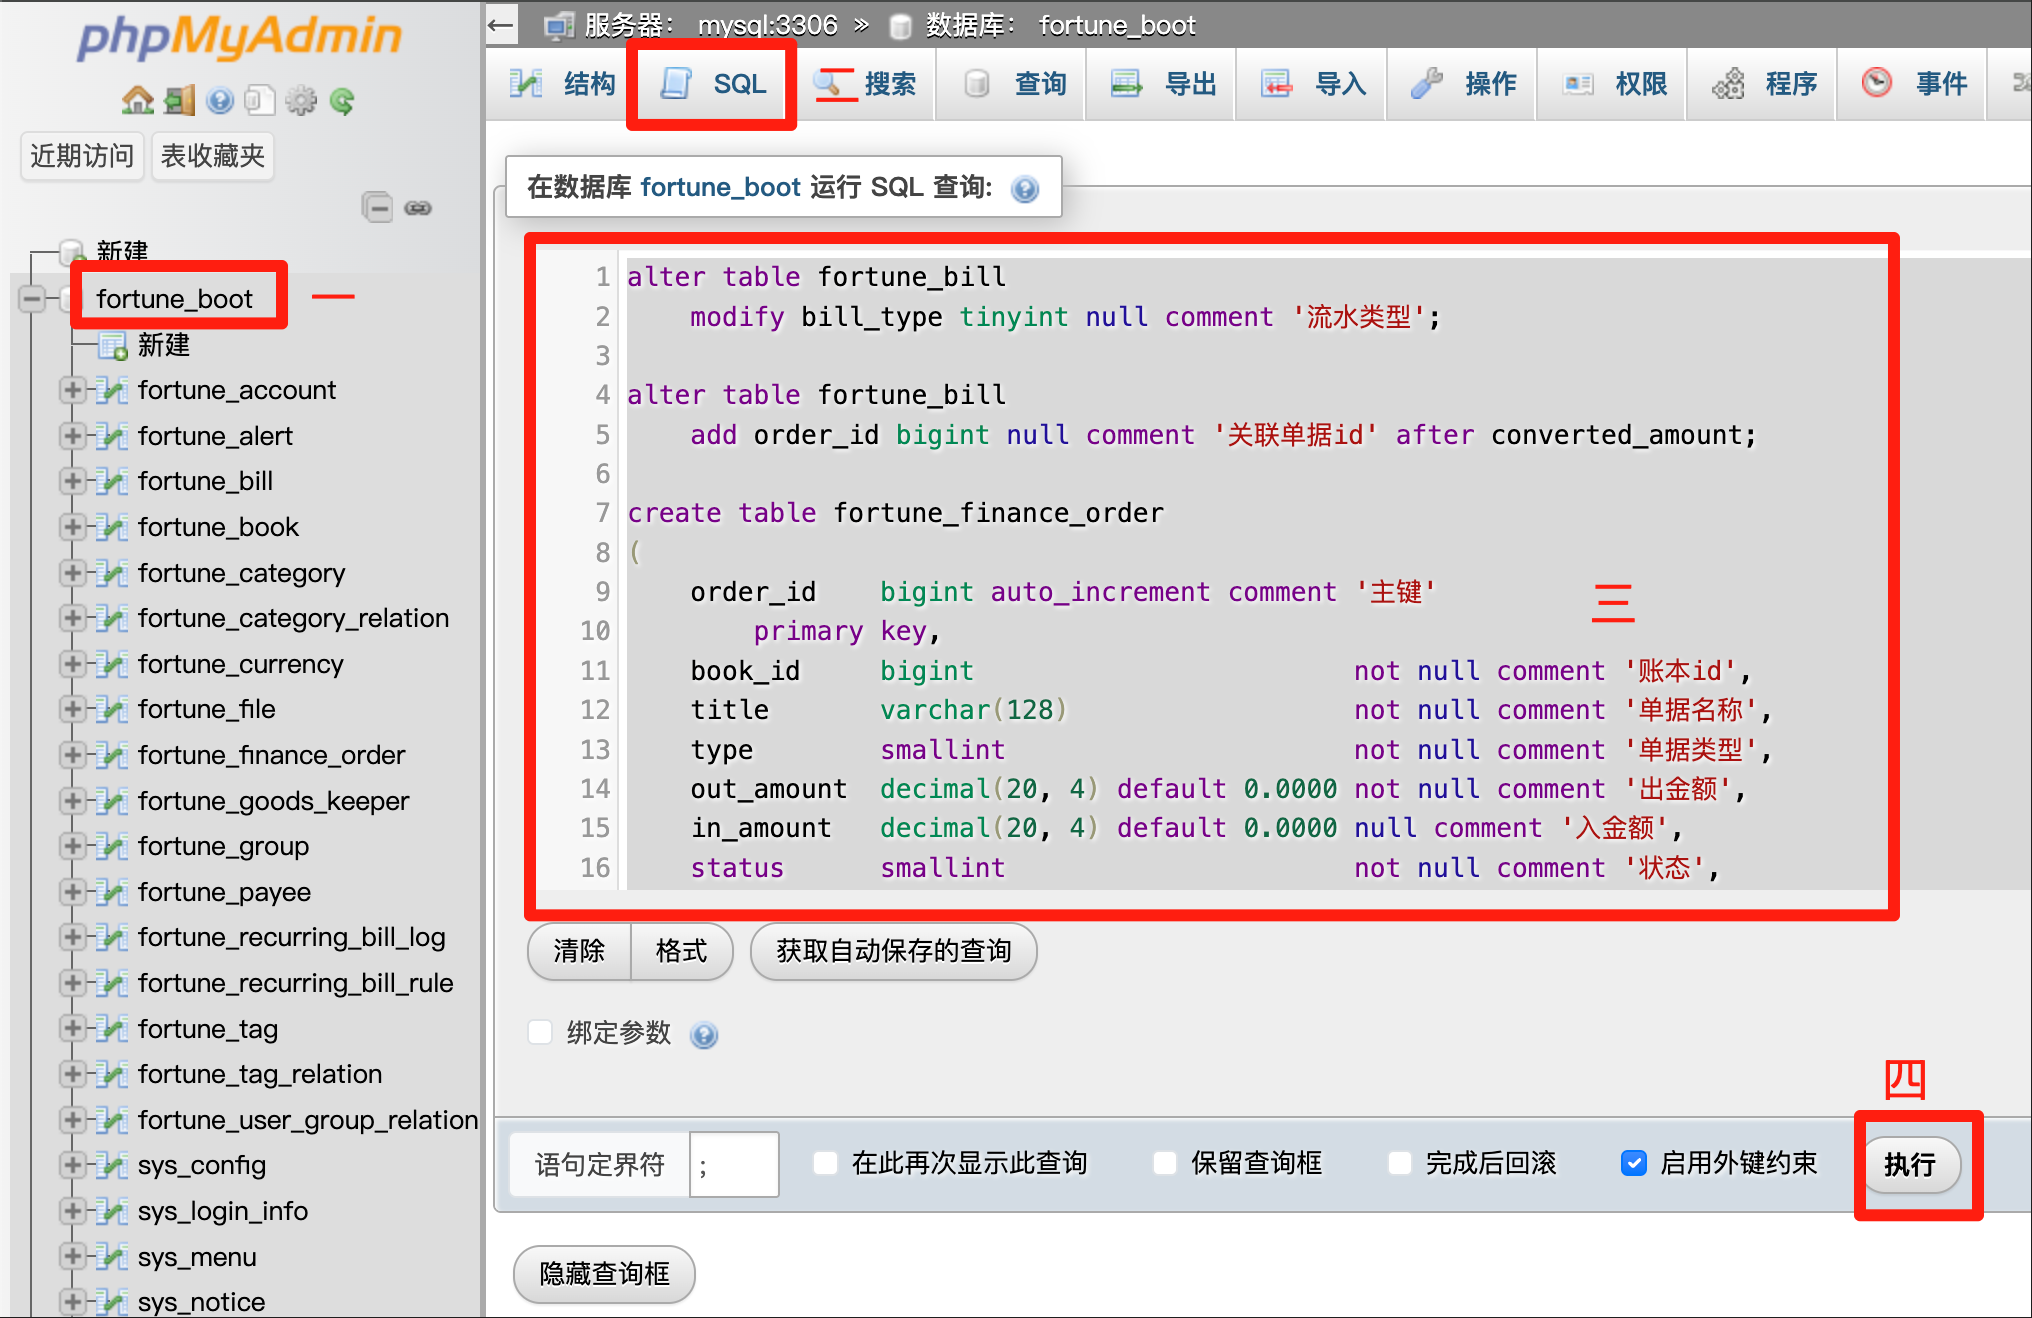Open the Structure tab
This screenshot has height=1318, width=2032.
tap(562, 84)
